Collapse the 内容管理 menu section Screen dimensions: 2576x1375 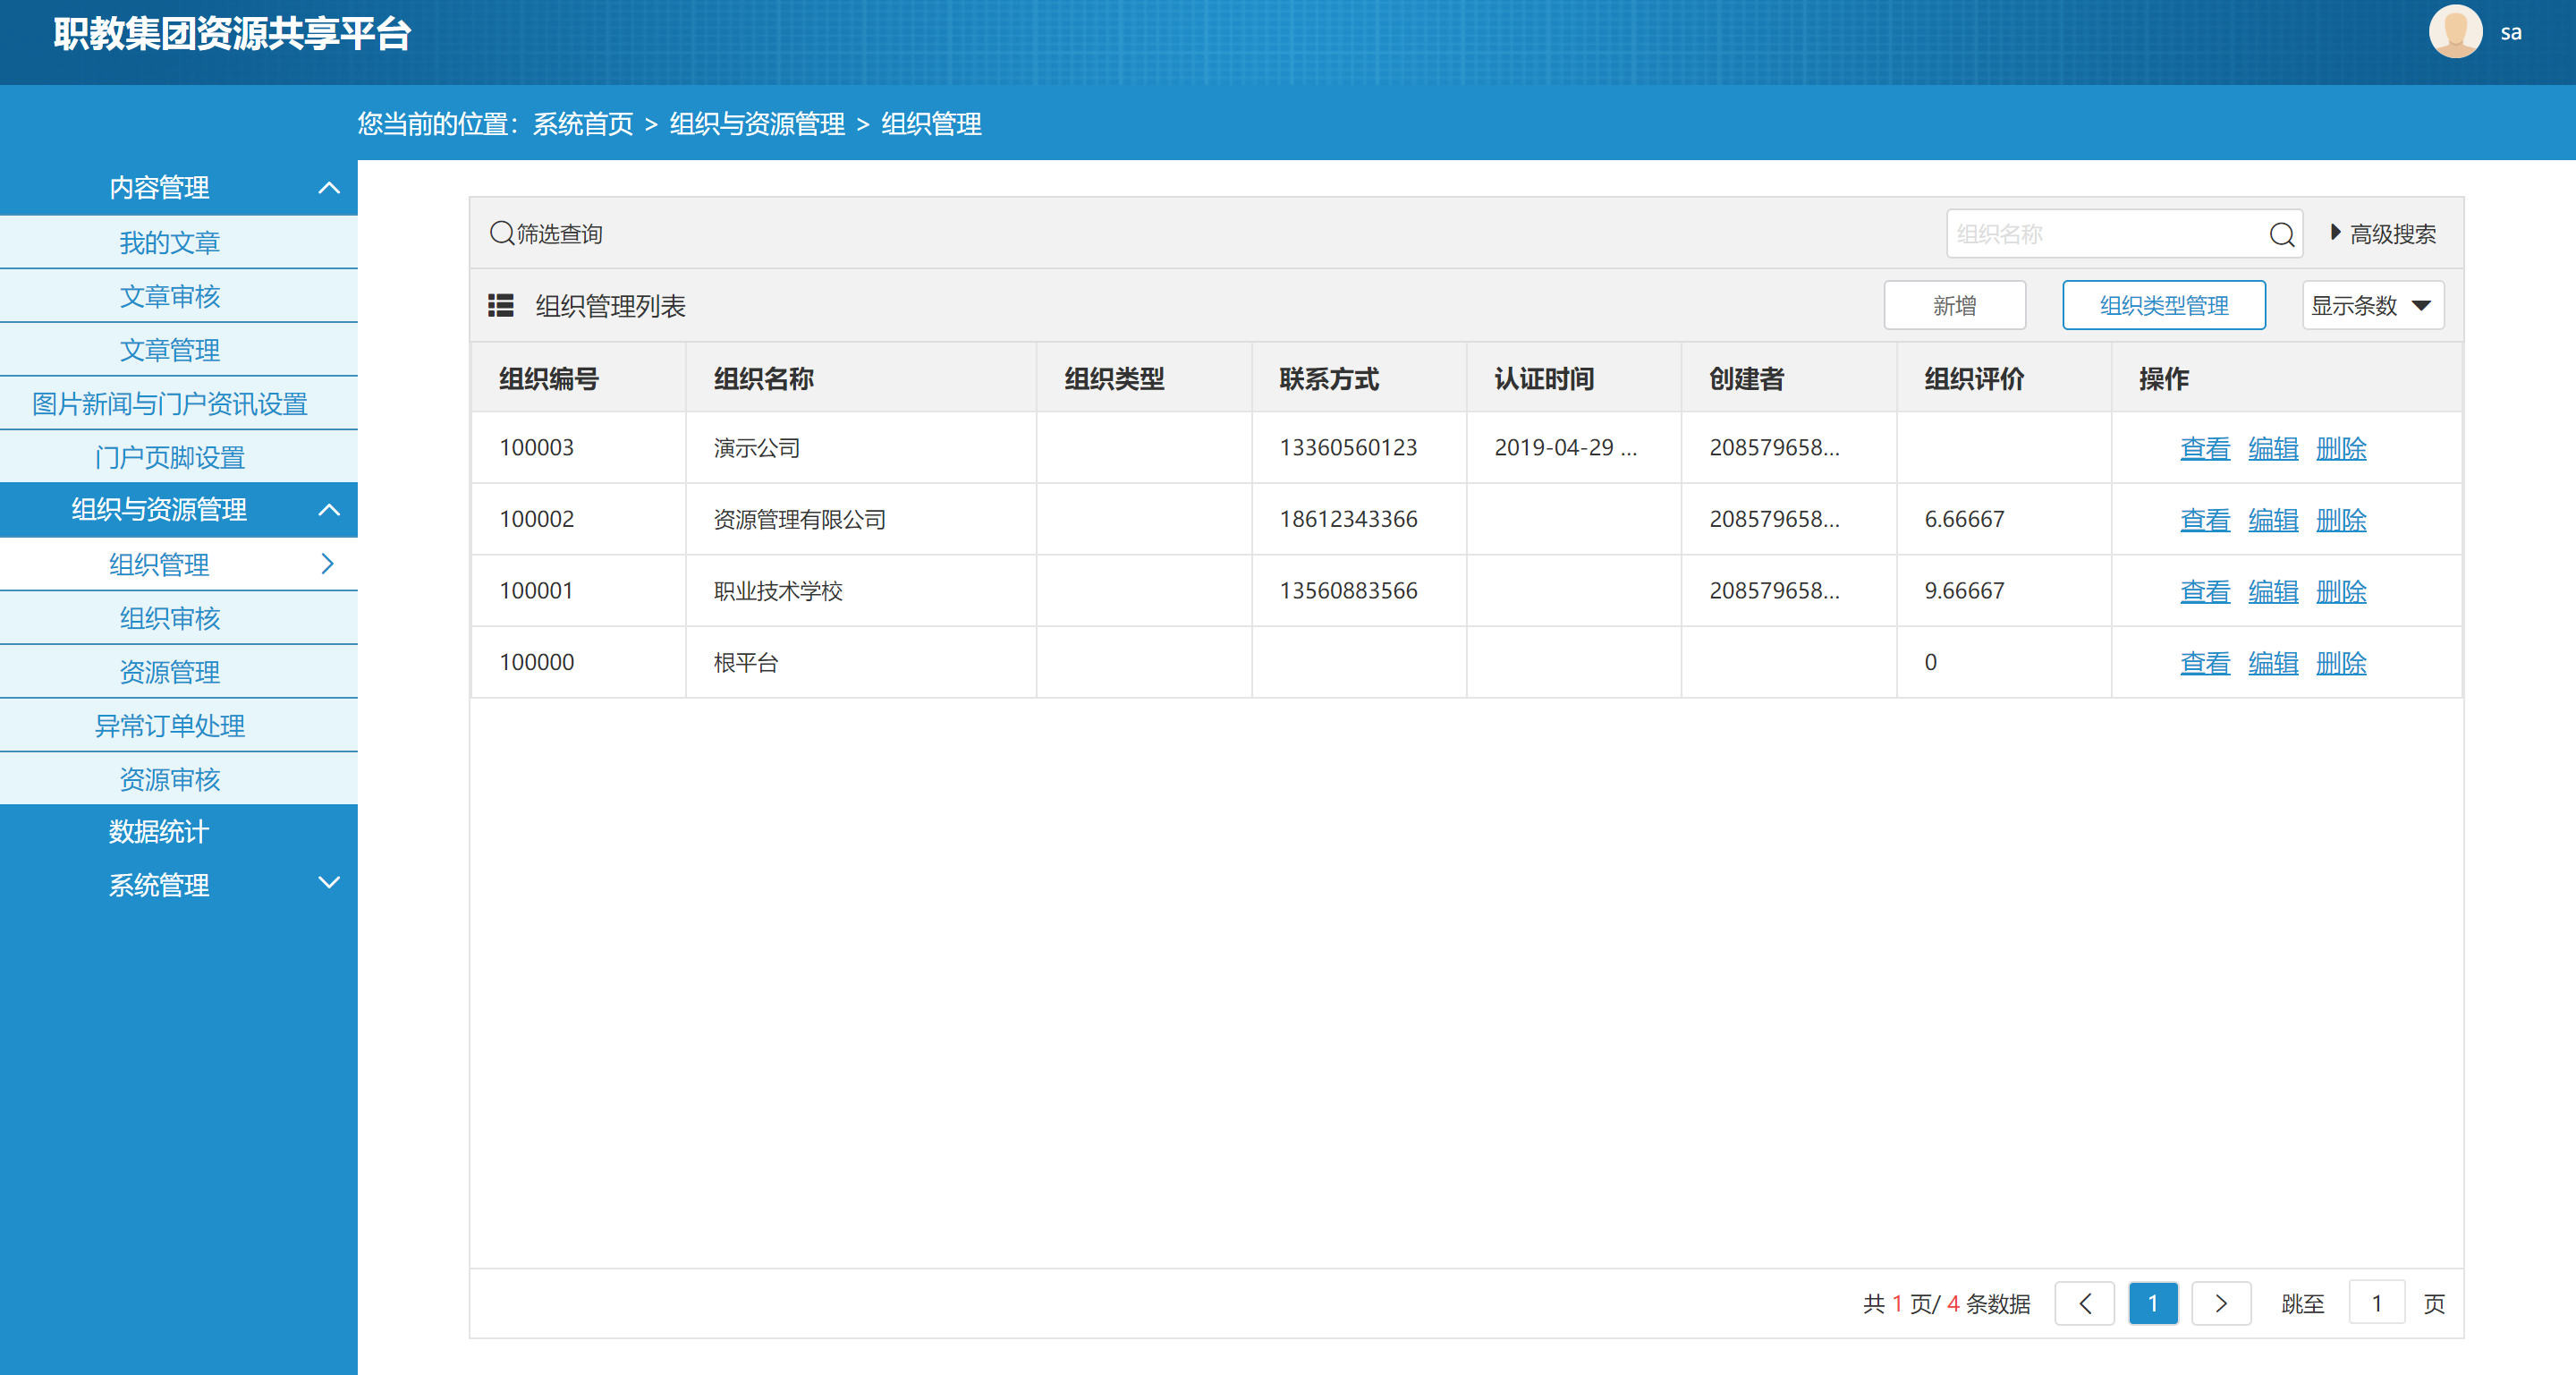coord(329,187)
